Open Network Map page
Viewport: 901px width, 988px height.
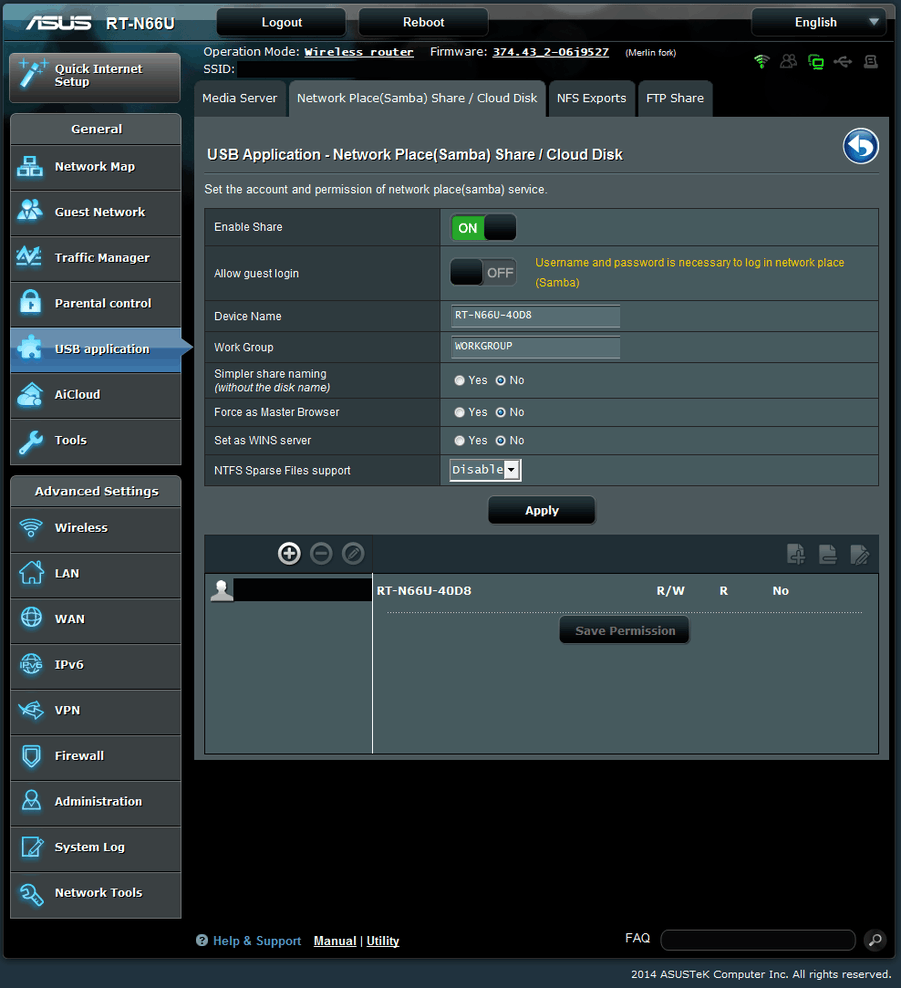96,167
